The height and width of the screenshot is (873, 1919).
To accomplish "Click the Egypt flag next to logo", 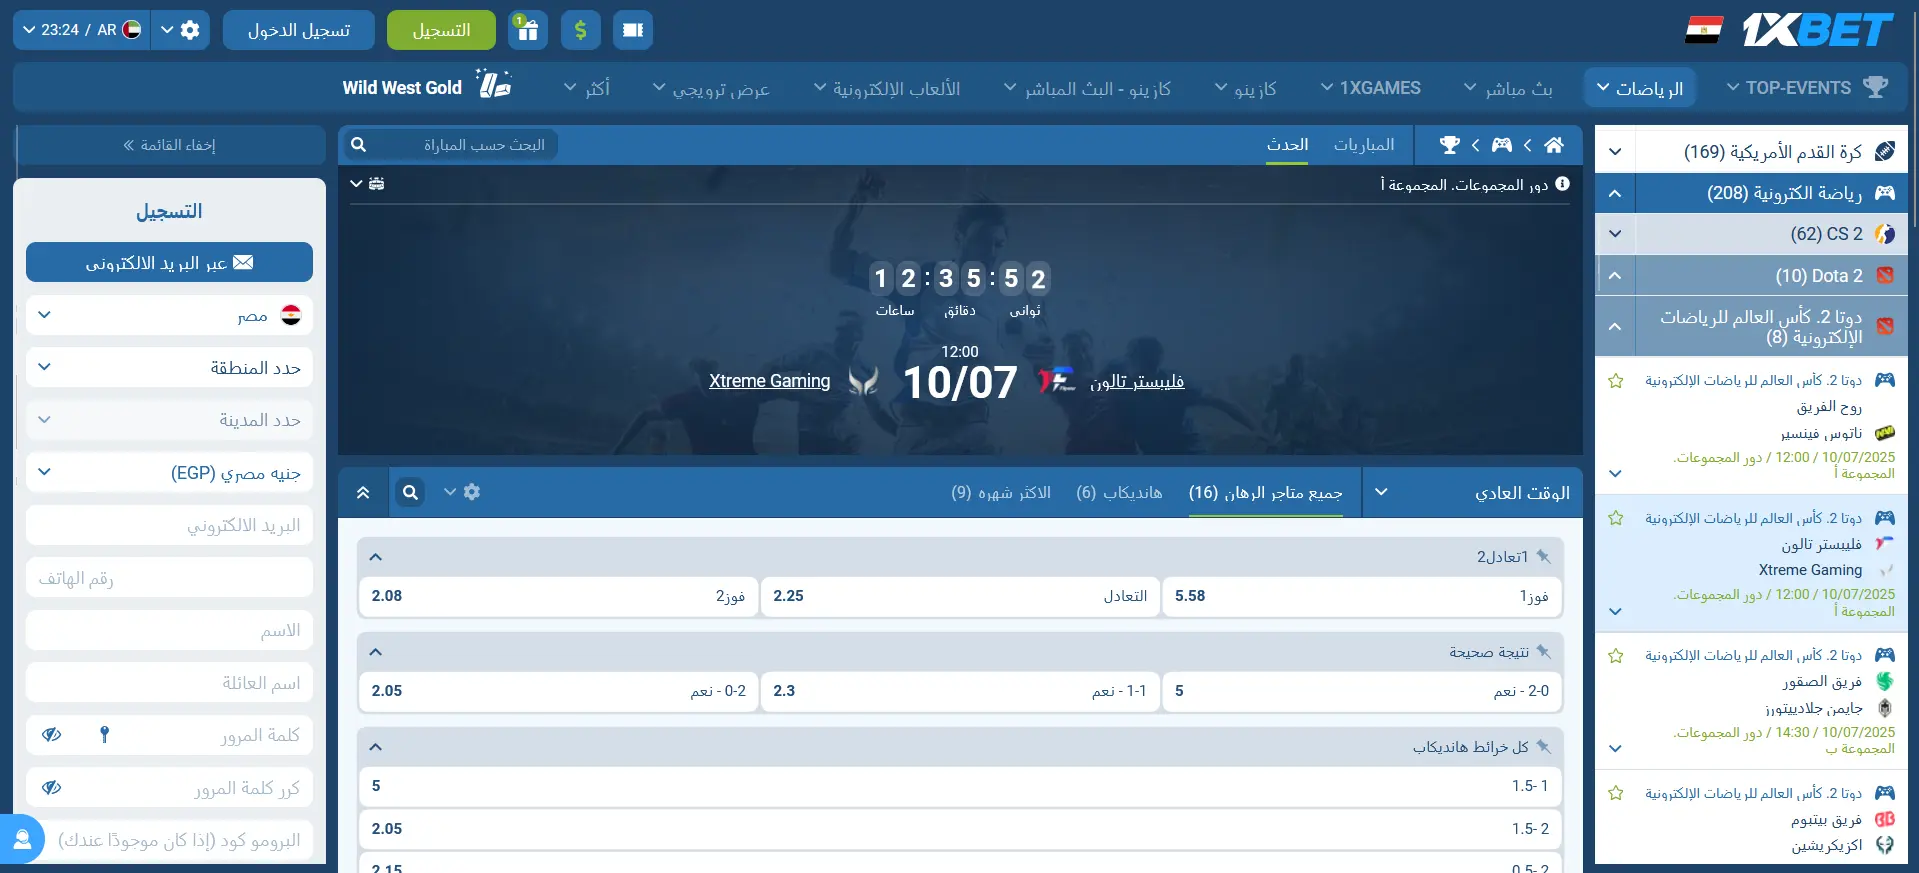I will point(1703,30).
